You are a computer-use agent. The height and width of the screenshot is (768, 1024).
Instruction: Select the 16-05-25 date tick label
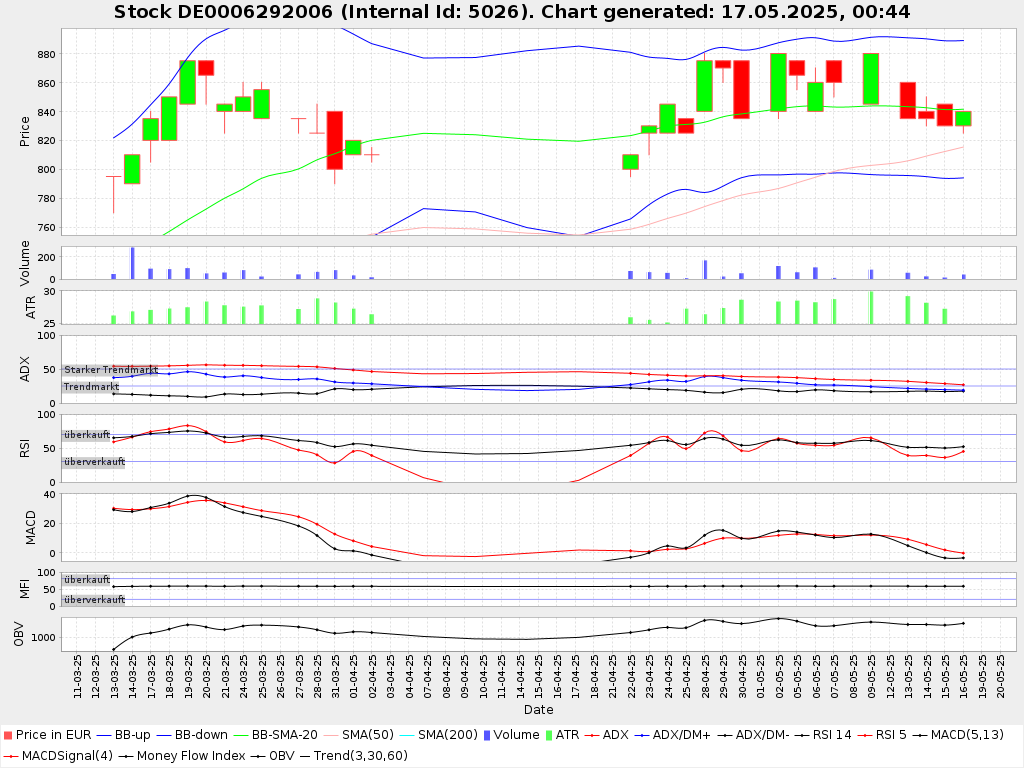(x=963, y=677)
